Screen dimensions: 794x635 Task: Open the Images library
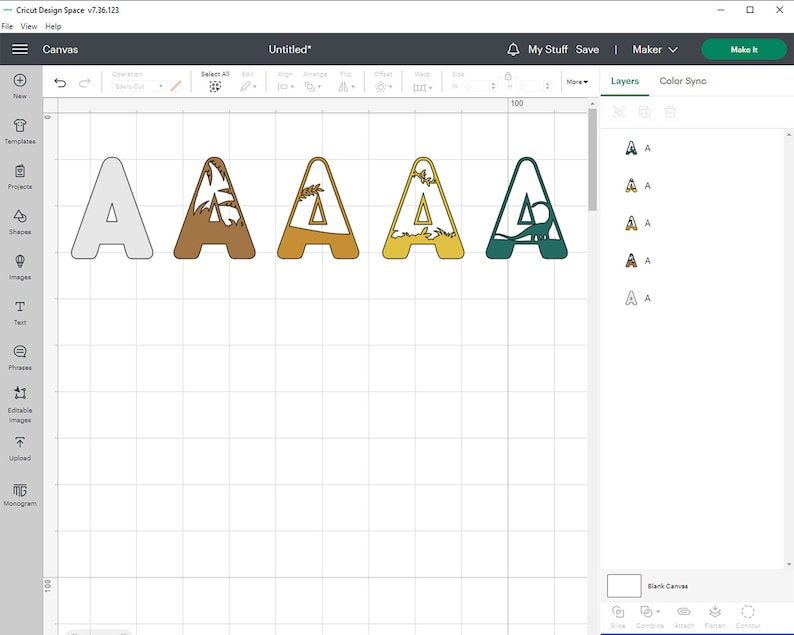click(20, 267)
